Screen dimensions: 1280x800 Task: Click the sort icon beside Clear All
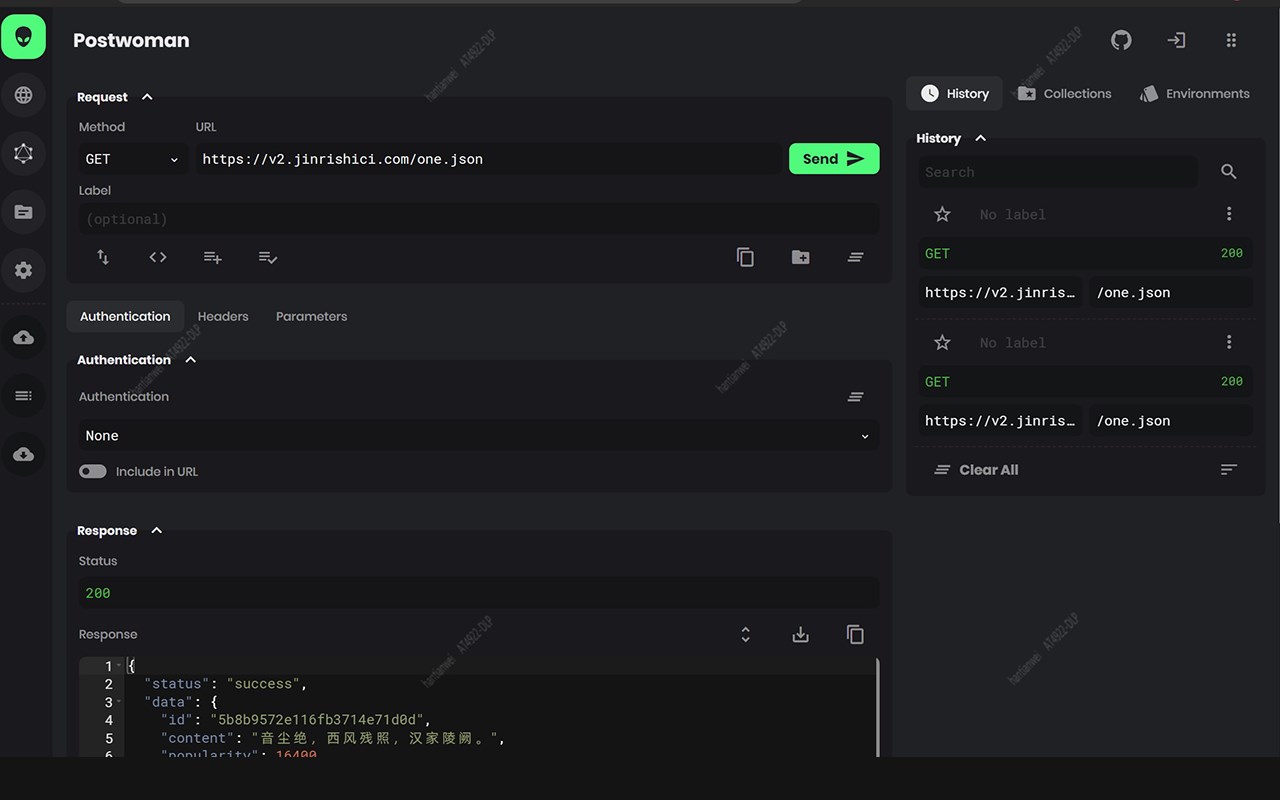[x=1229, y=470]
